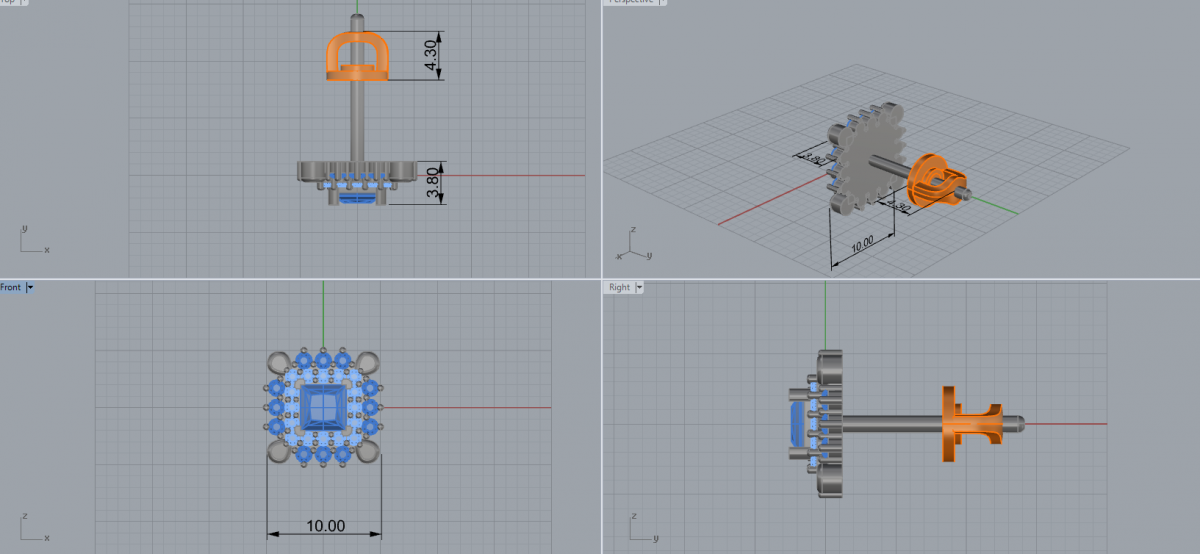
Task: Select the 10.00 dimension in Perspective view
Action: coord(861,243)
